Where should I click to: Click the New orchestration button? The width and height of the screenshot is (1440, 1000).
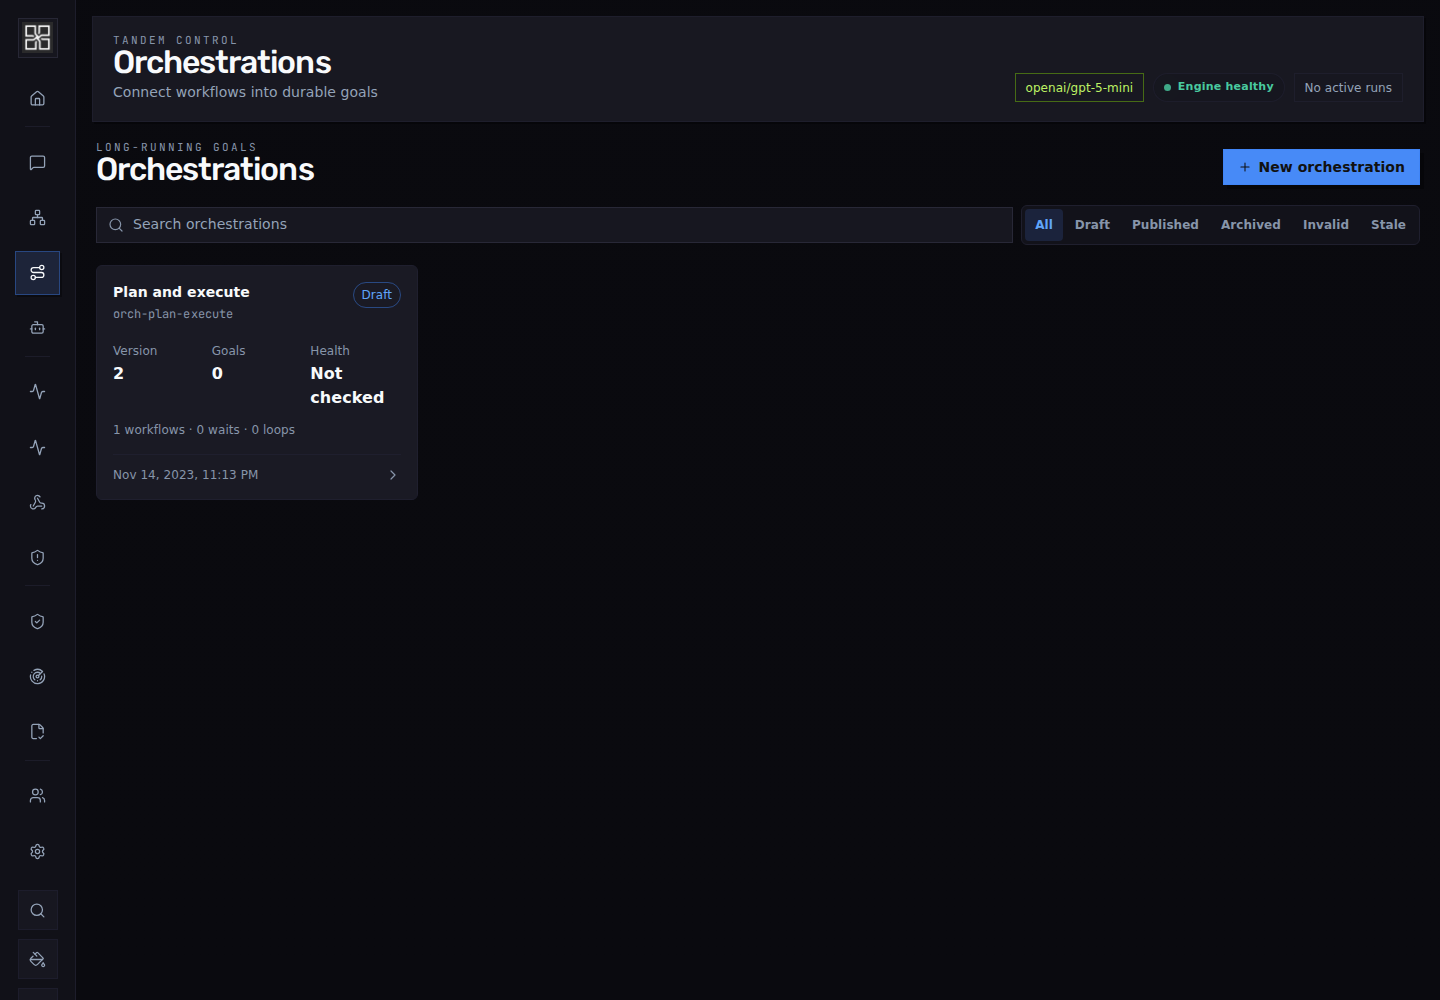click(x=1321, y=167)
